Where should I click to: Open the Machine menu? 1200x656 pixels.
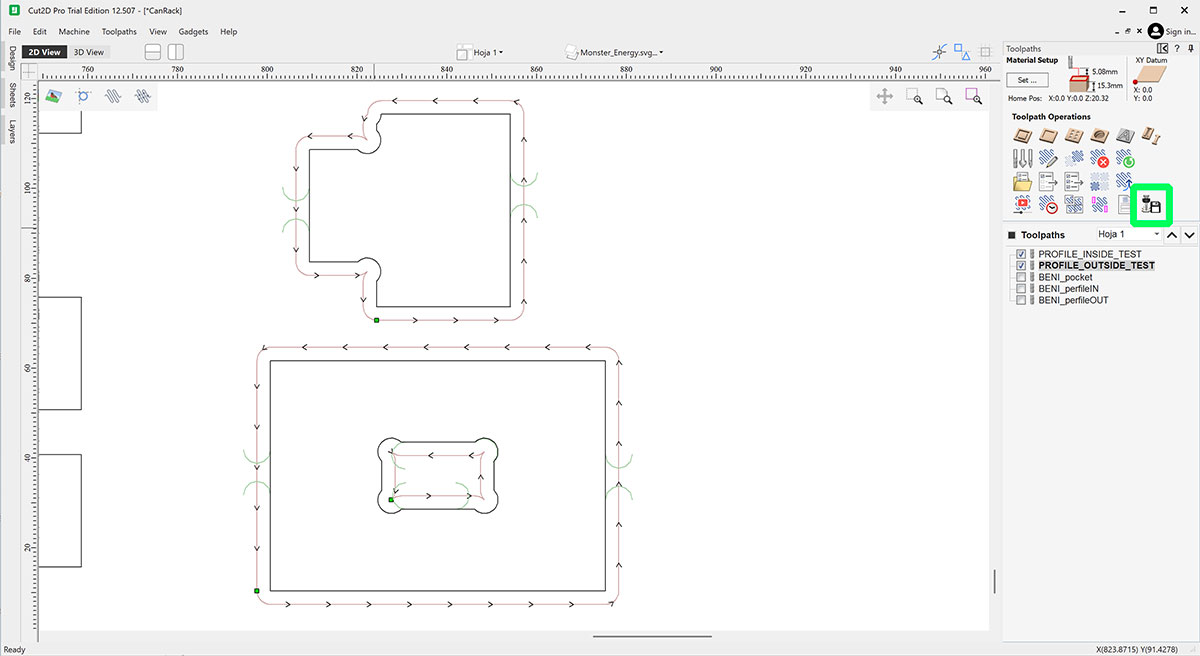click(74, 32)
